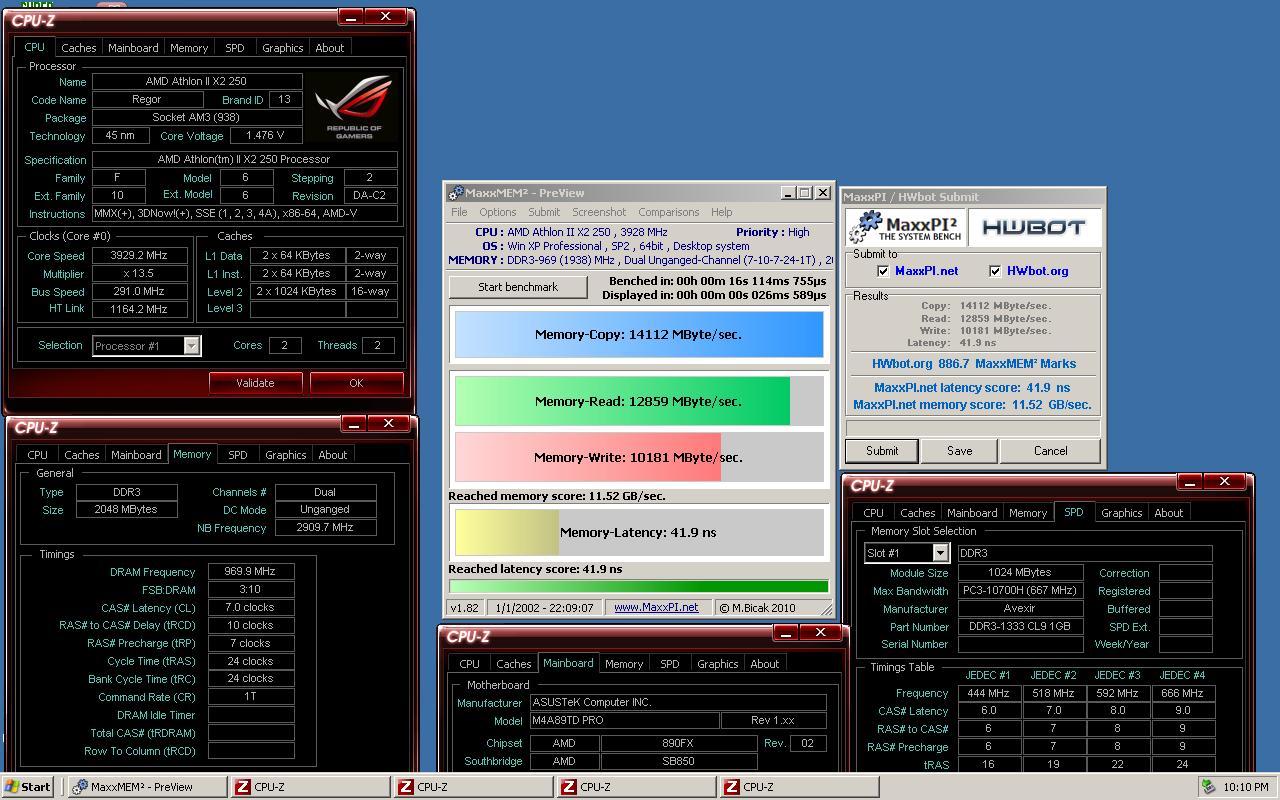Click the Memory-Write result bar
The height and width of the screenshot is (800, 1280).
click(x=639, y=457)
